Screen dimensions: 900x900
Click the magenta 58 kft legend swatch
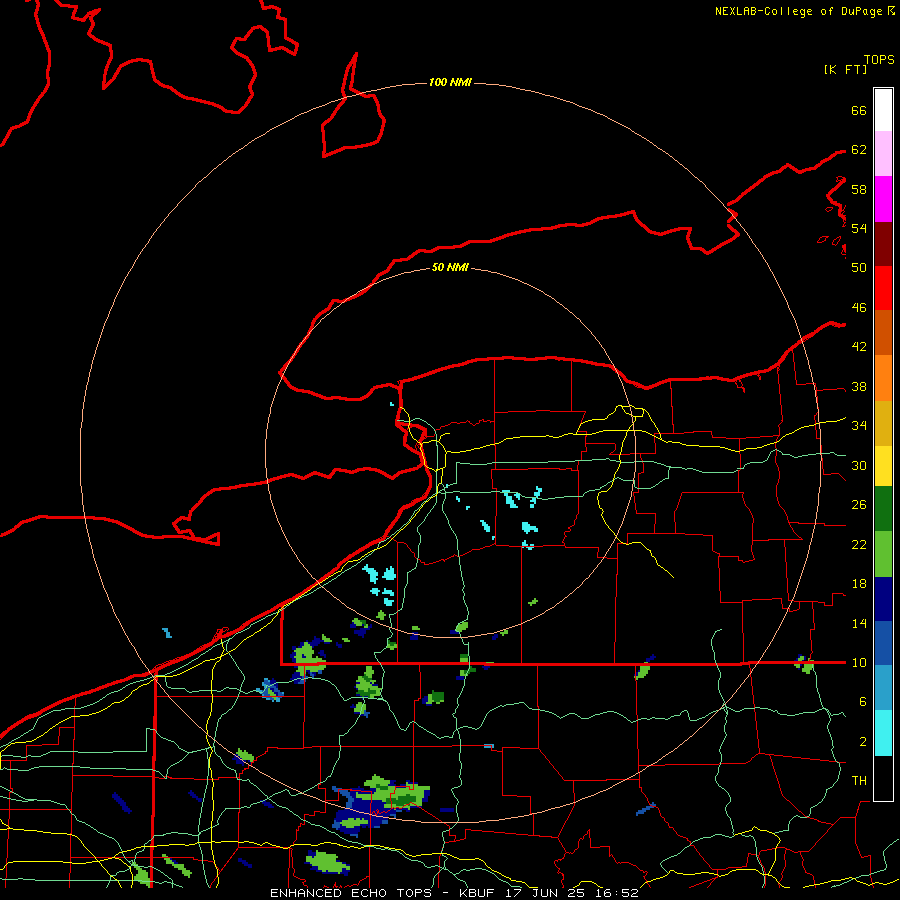883,199
